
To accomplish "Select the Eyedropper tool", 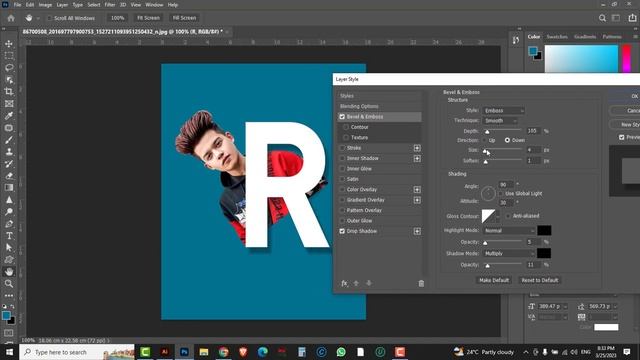I will (9, 116).
